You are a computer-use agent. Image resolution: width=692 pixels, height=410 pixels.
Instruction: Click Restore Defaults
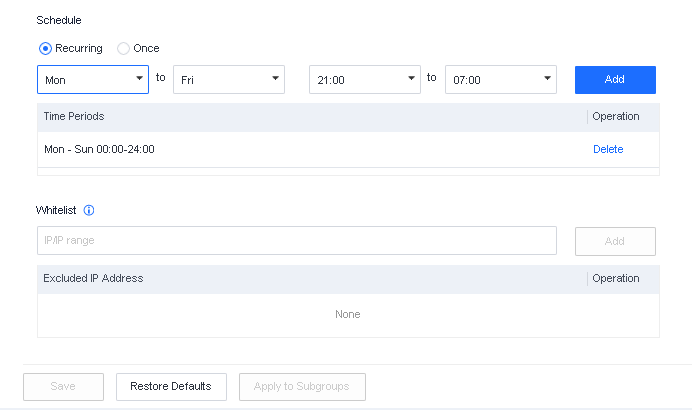pyautogui.click(x=171, y=386)
